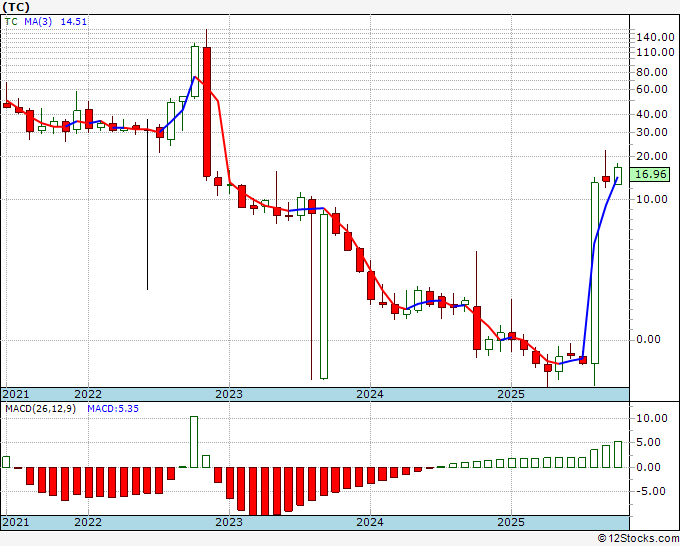Click the 60.00 price axis label

pos(652,89)
